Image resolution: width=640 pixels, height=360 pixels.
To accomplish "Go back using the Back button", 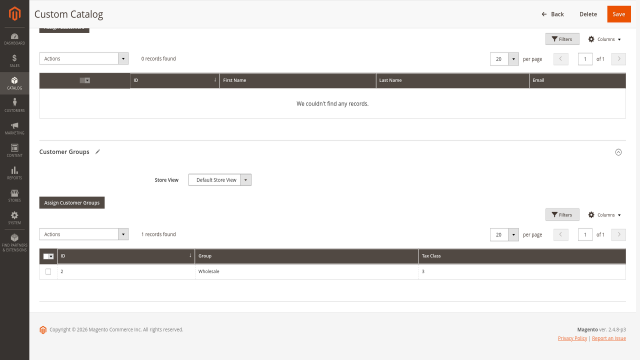I will click(x=553, y=14).
